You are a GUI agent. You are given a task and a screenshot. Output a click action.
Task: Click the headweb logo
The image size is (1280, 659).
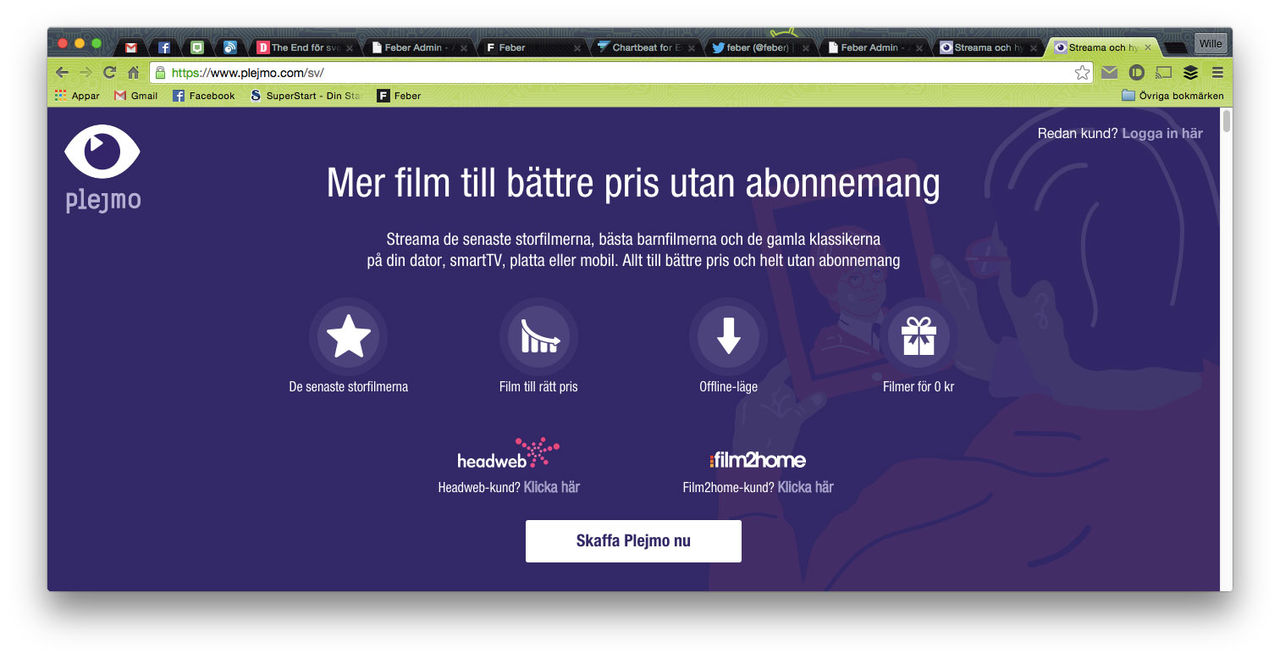[508, 454]
